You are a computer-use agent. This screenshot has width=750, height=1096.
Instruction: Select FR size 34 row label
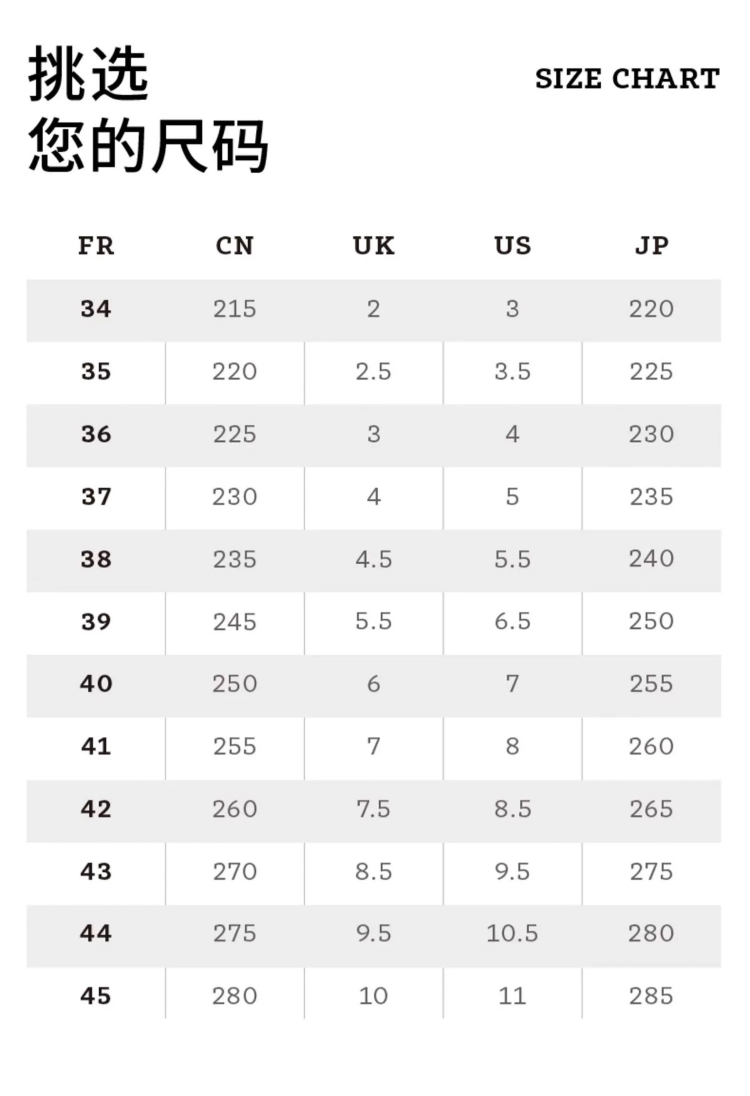point(96,309)
